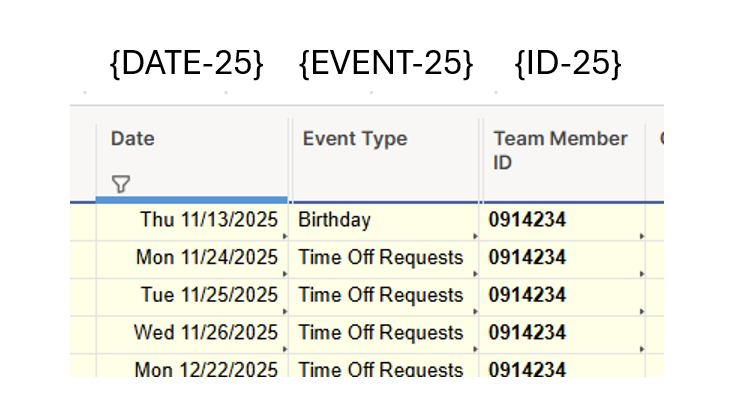Screen dimensions: 738x416
Task: Click the {EVENT-25} placeholder text
Action: click(x=386, y=63)
